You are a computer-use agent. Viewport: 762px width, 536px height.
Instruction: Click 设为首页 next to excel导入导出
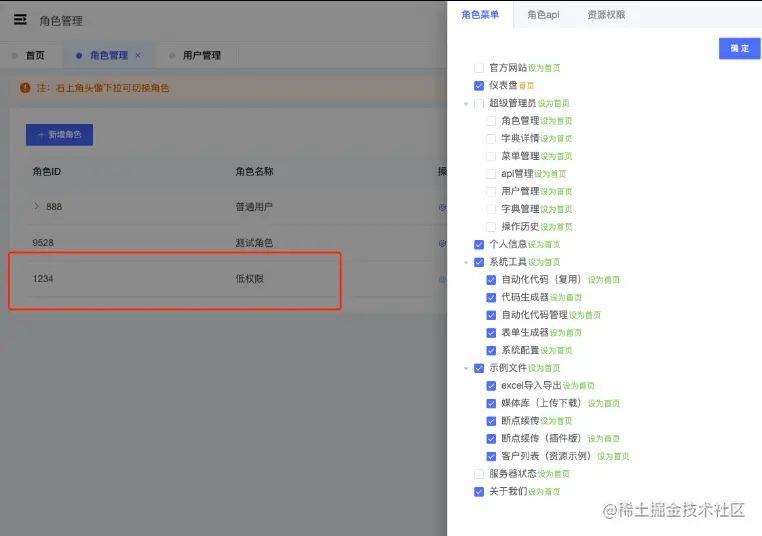coord(579,386)
